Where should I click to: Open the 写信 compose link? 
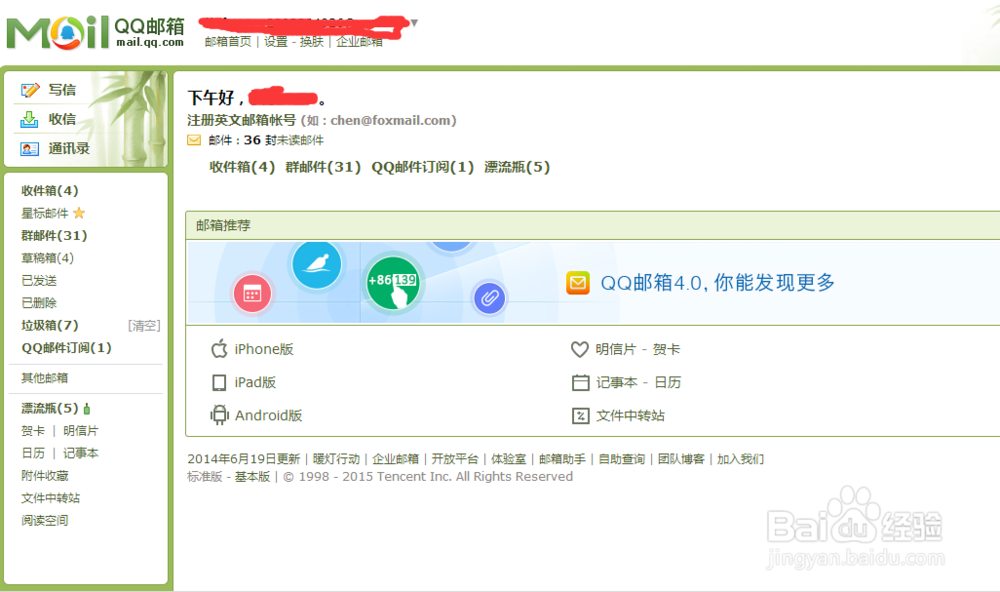coord(62,90)
